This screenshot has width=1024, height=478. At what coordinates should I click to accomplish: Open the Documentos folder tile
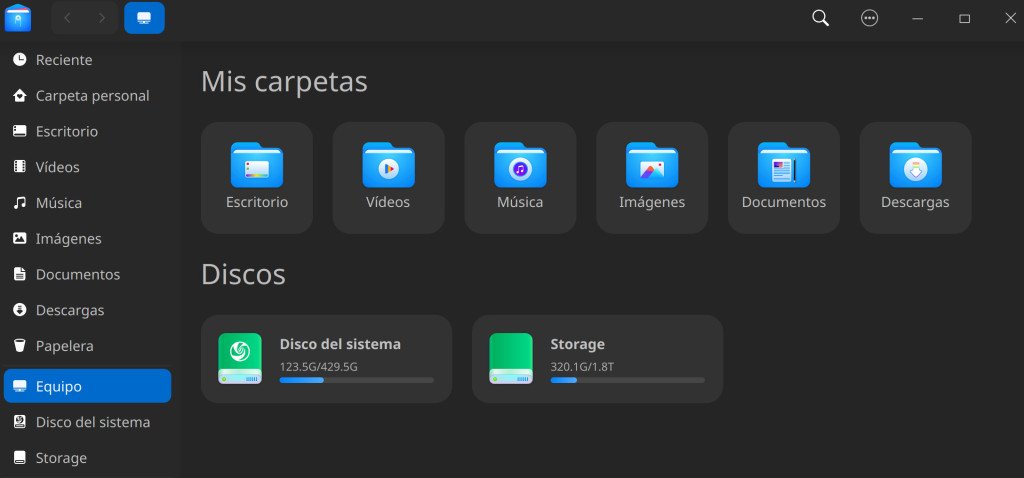tap(784, 178)
